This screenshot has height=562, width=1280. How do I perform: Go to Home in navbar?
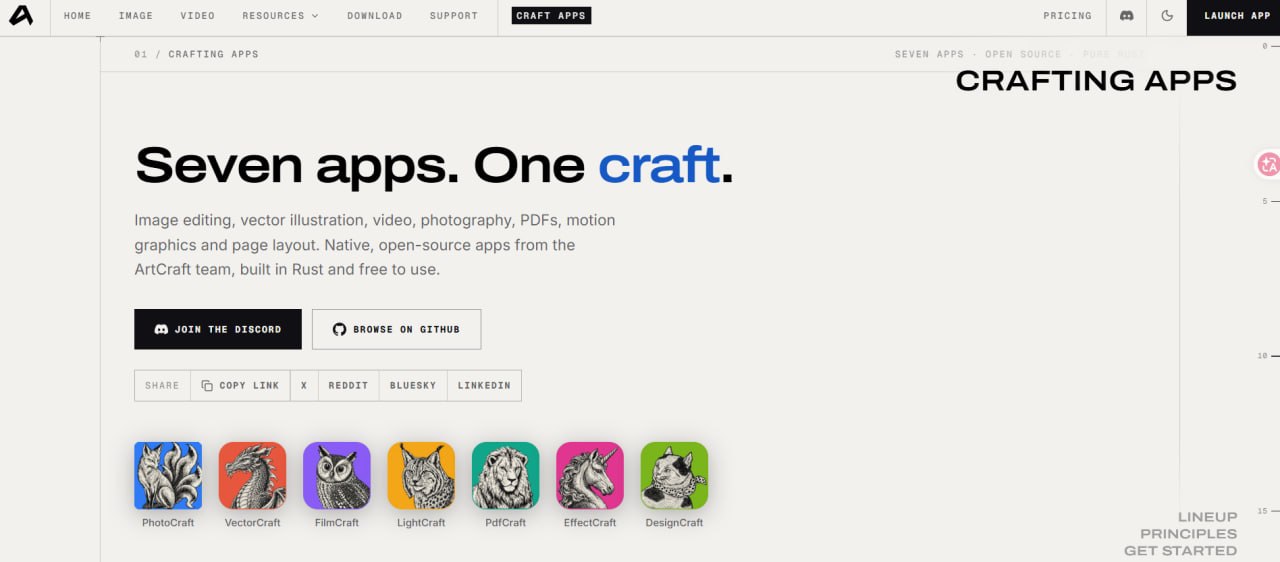[x=77, y=16]
